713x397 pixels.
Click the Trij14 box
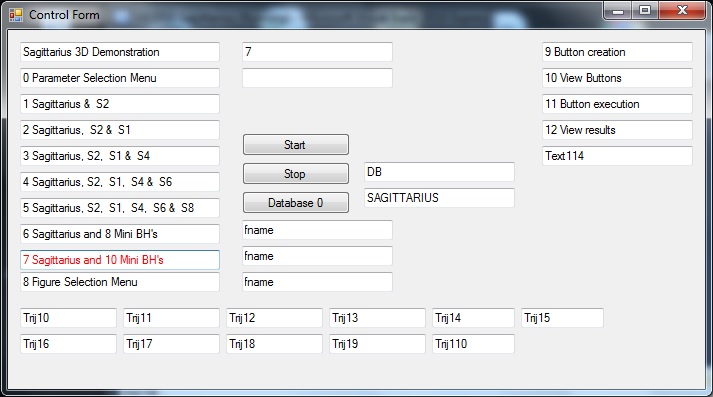click(x=473, y=318)
